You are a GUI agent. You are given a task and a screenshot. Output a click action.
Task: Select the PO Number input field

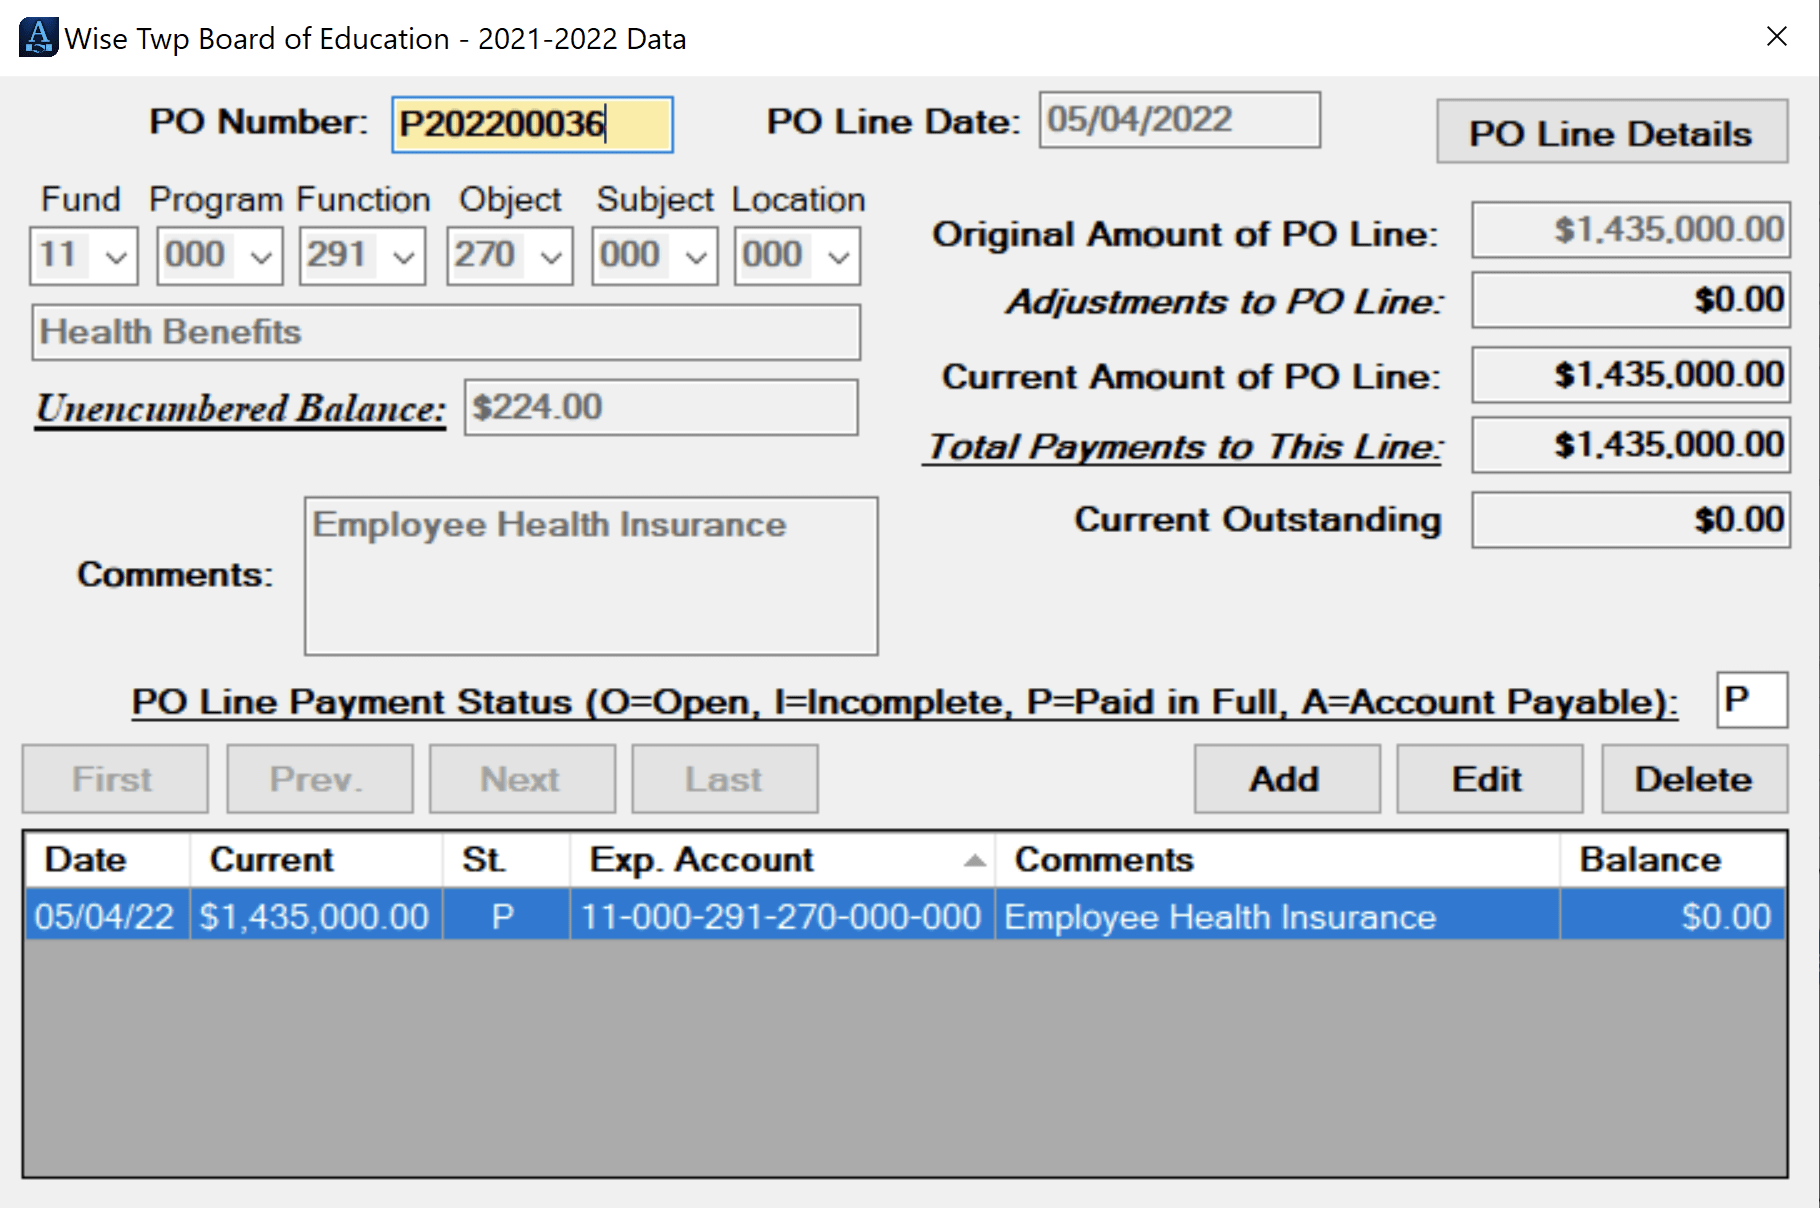tap(532, 122)
